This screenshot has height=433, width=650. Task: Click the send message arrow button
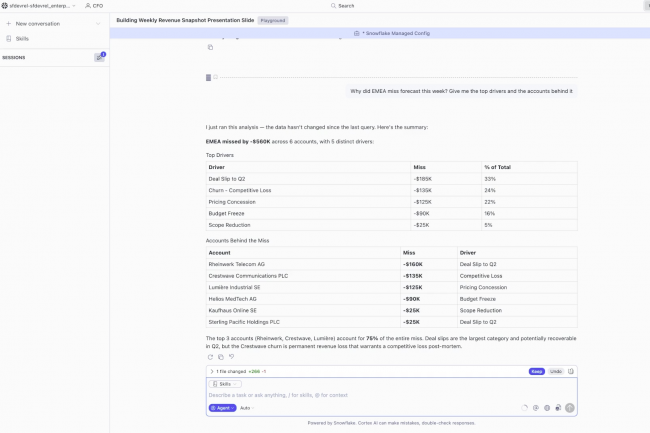tap(570, 408)
